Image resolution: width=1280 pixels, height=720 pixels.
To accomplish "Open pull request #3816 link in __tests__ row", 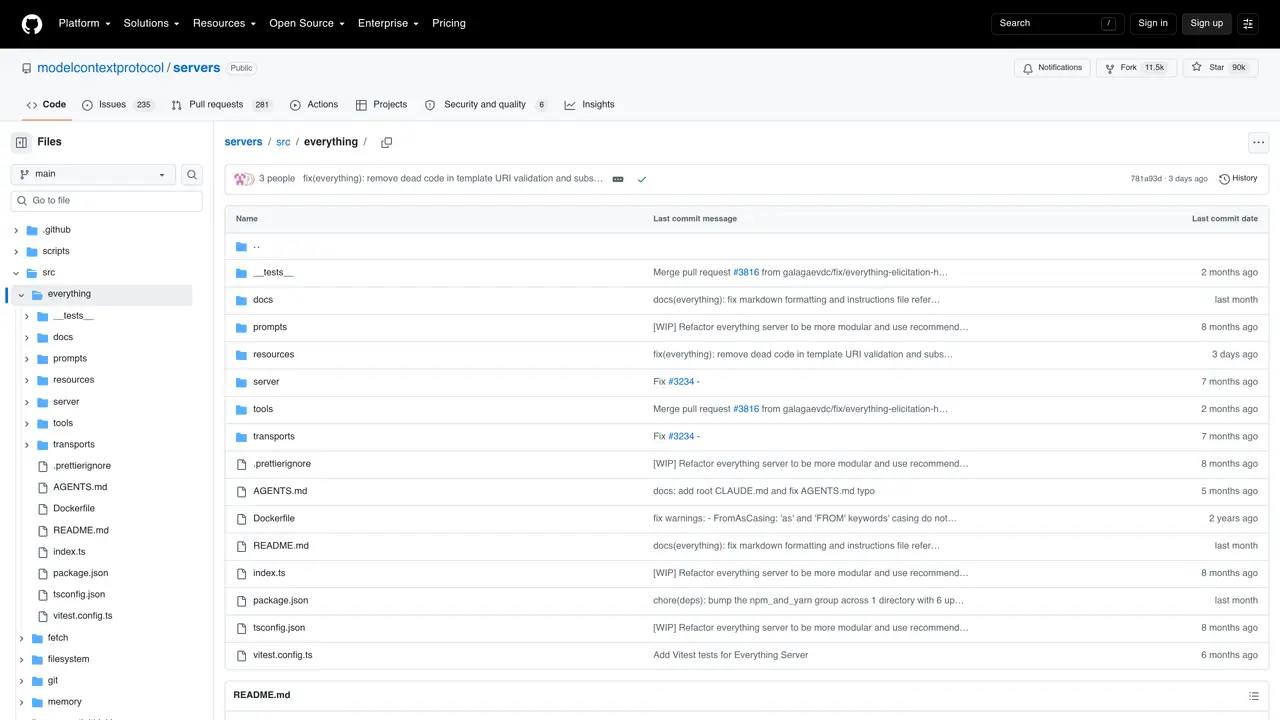I will click(x=746, y=273).
